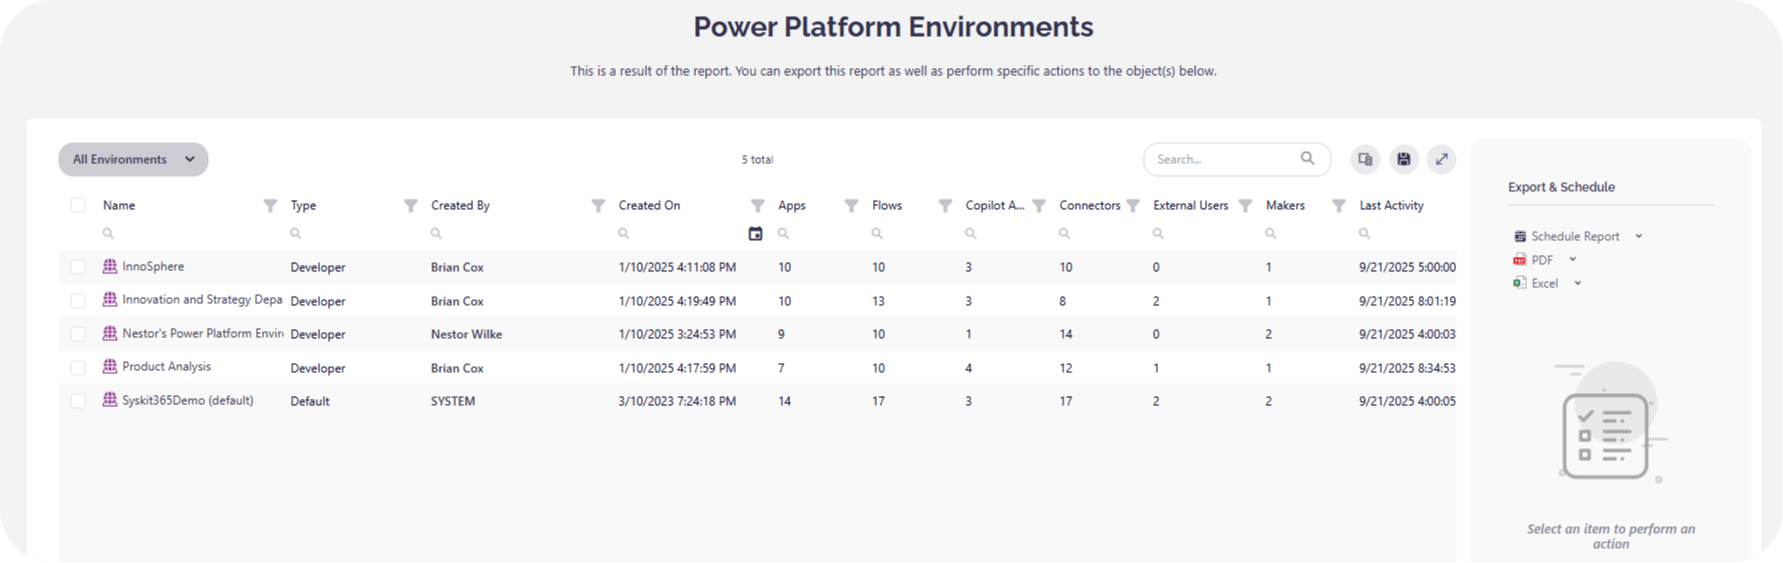Open the External Users column filter icon
Viewport: 1783px width, 563px height.
point(1245,205)
